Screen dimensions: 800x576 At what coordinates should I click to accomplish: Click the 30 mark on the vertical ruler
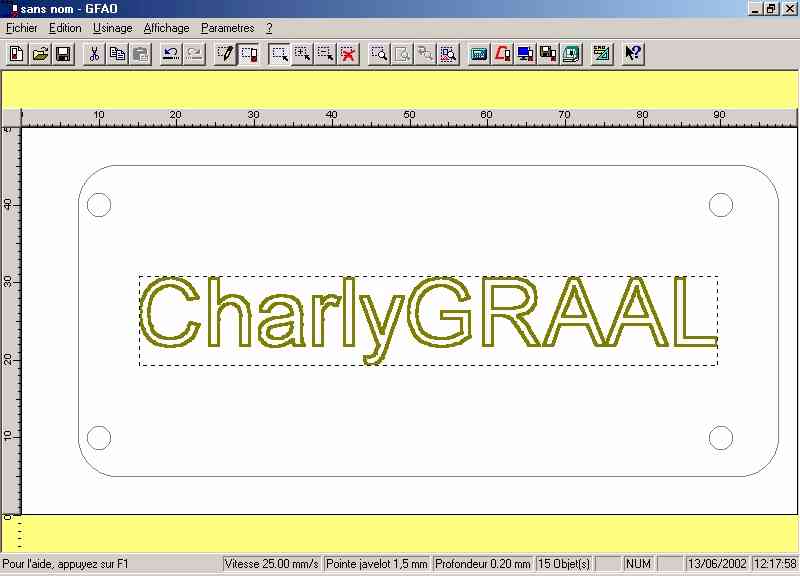(x=8, y=282)
